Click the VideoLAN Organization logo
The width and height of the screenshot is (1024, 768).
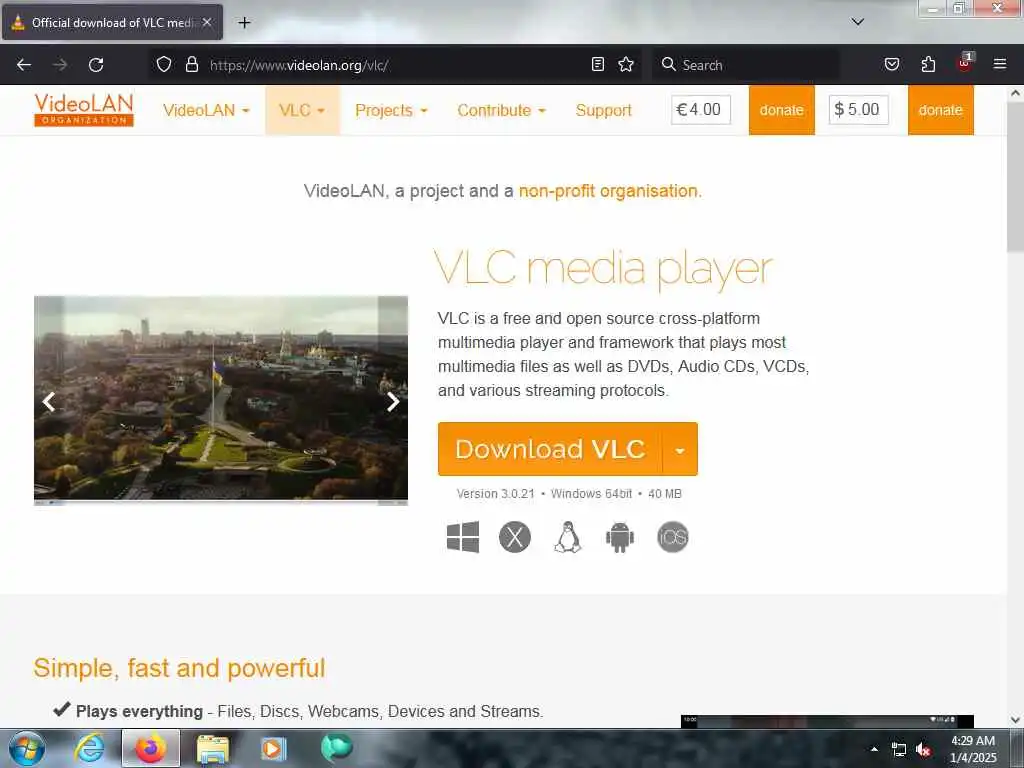[84, 110]
